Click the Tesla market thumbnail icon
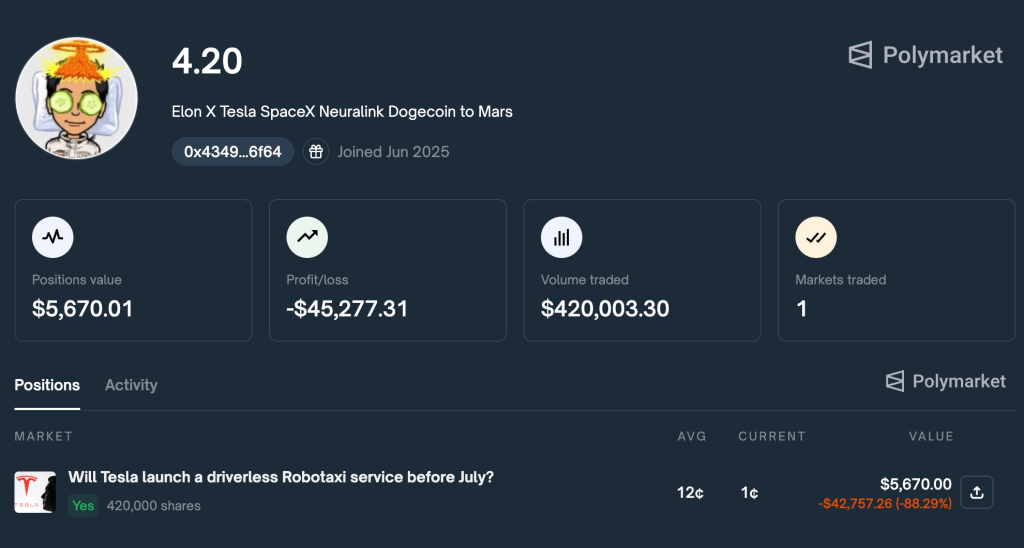 tap(35, 492)
